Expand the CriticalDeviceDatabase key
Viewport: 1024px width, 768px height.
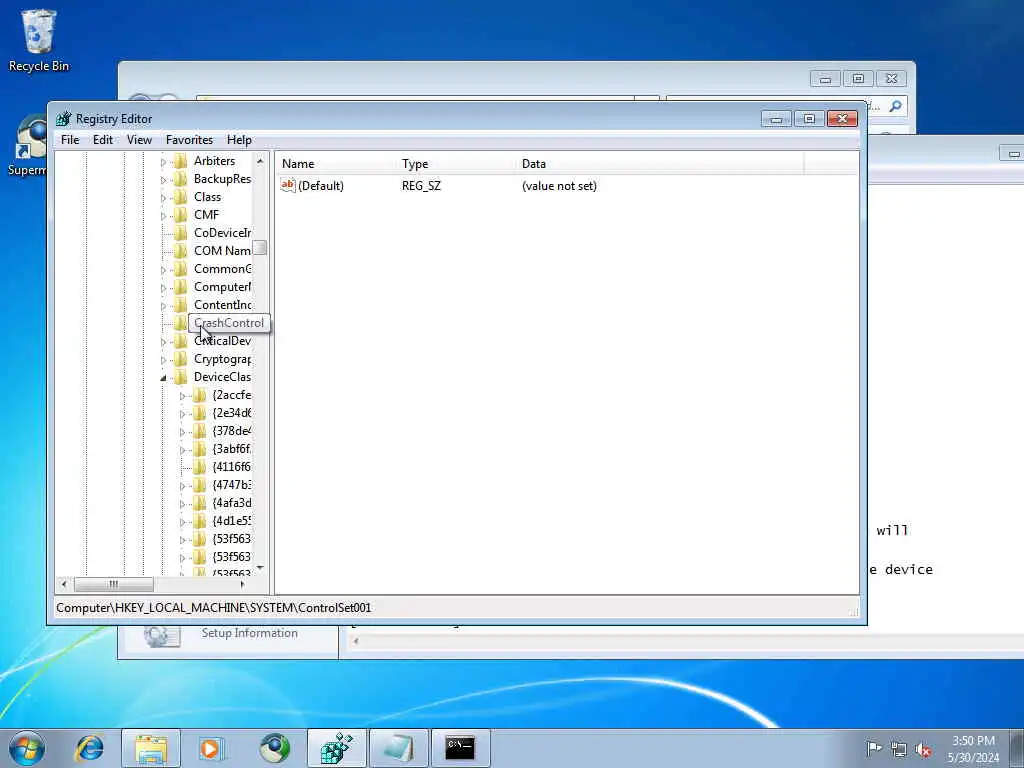coord(163,342)
